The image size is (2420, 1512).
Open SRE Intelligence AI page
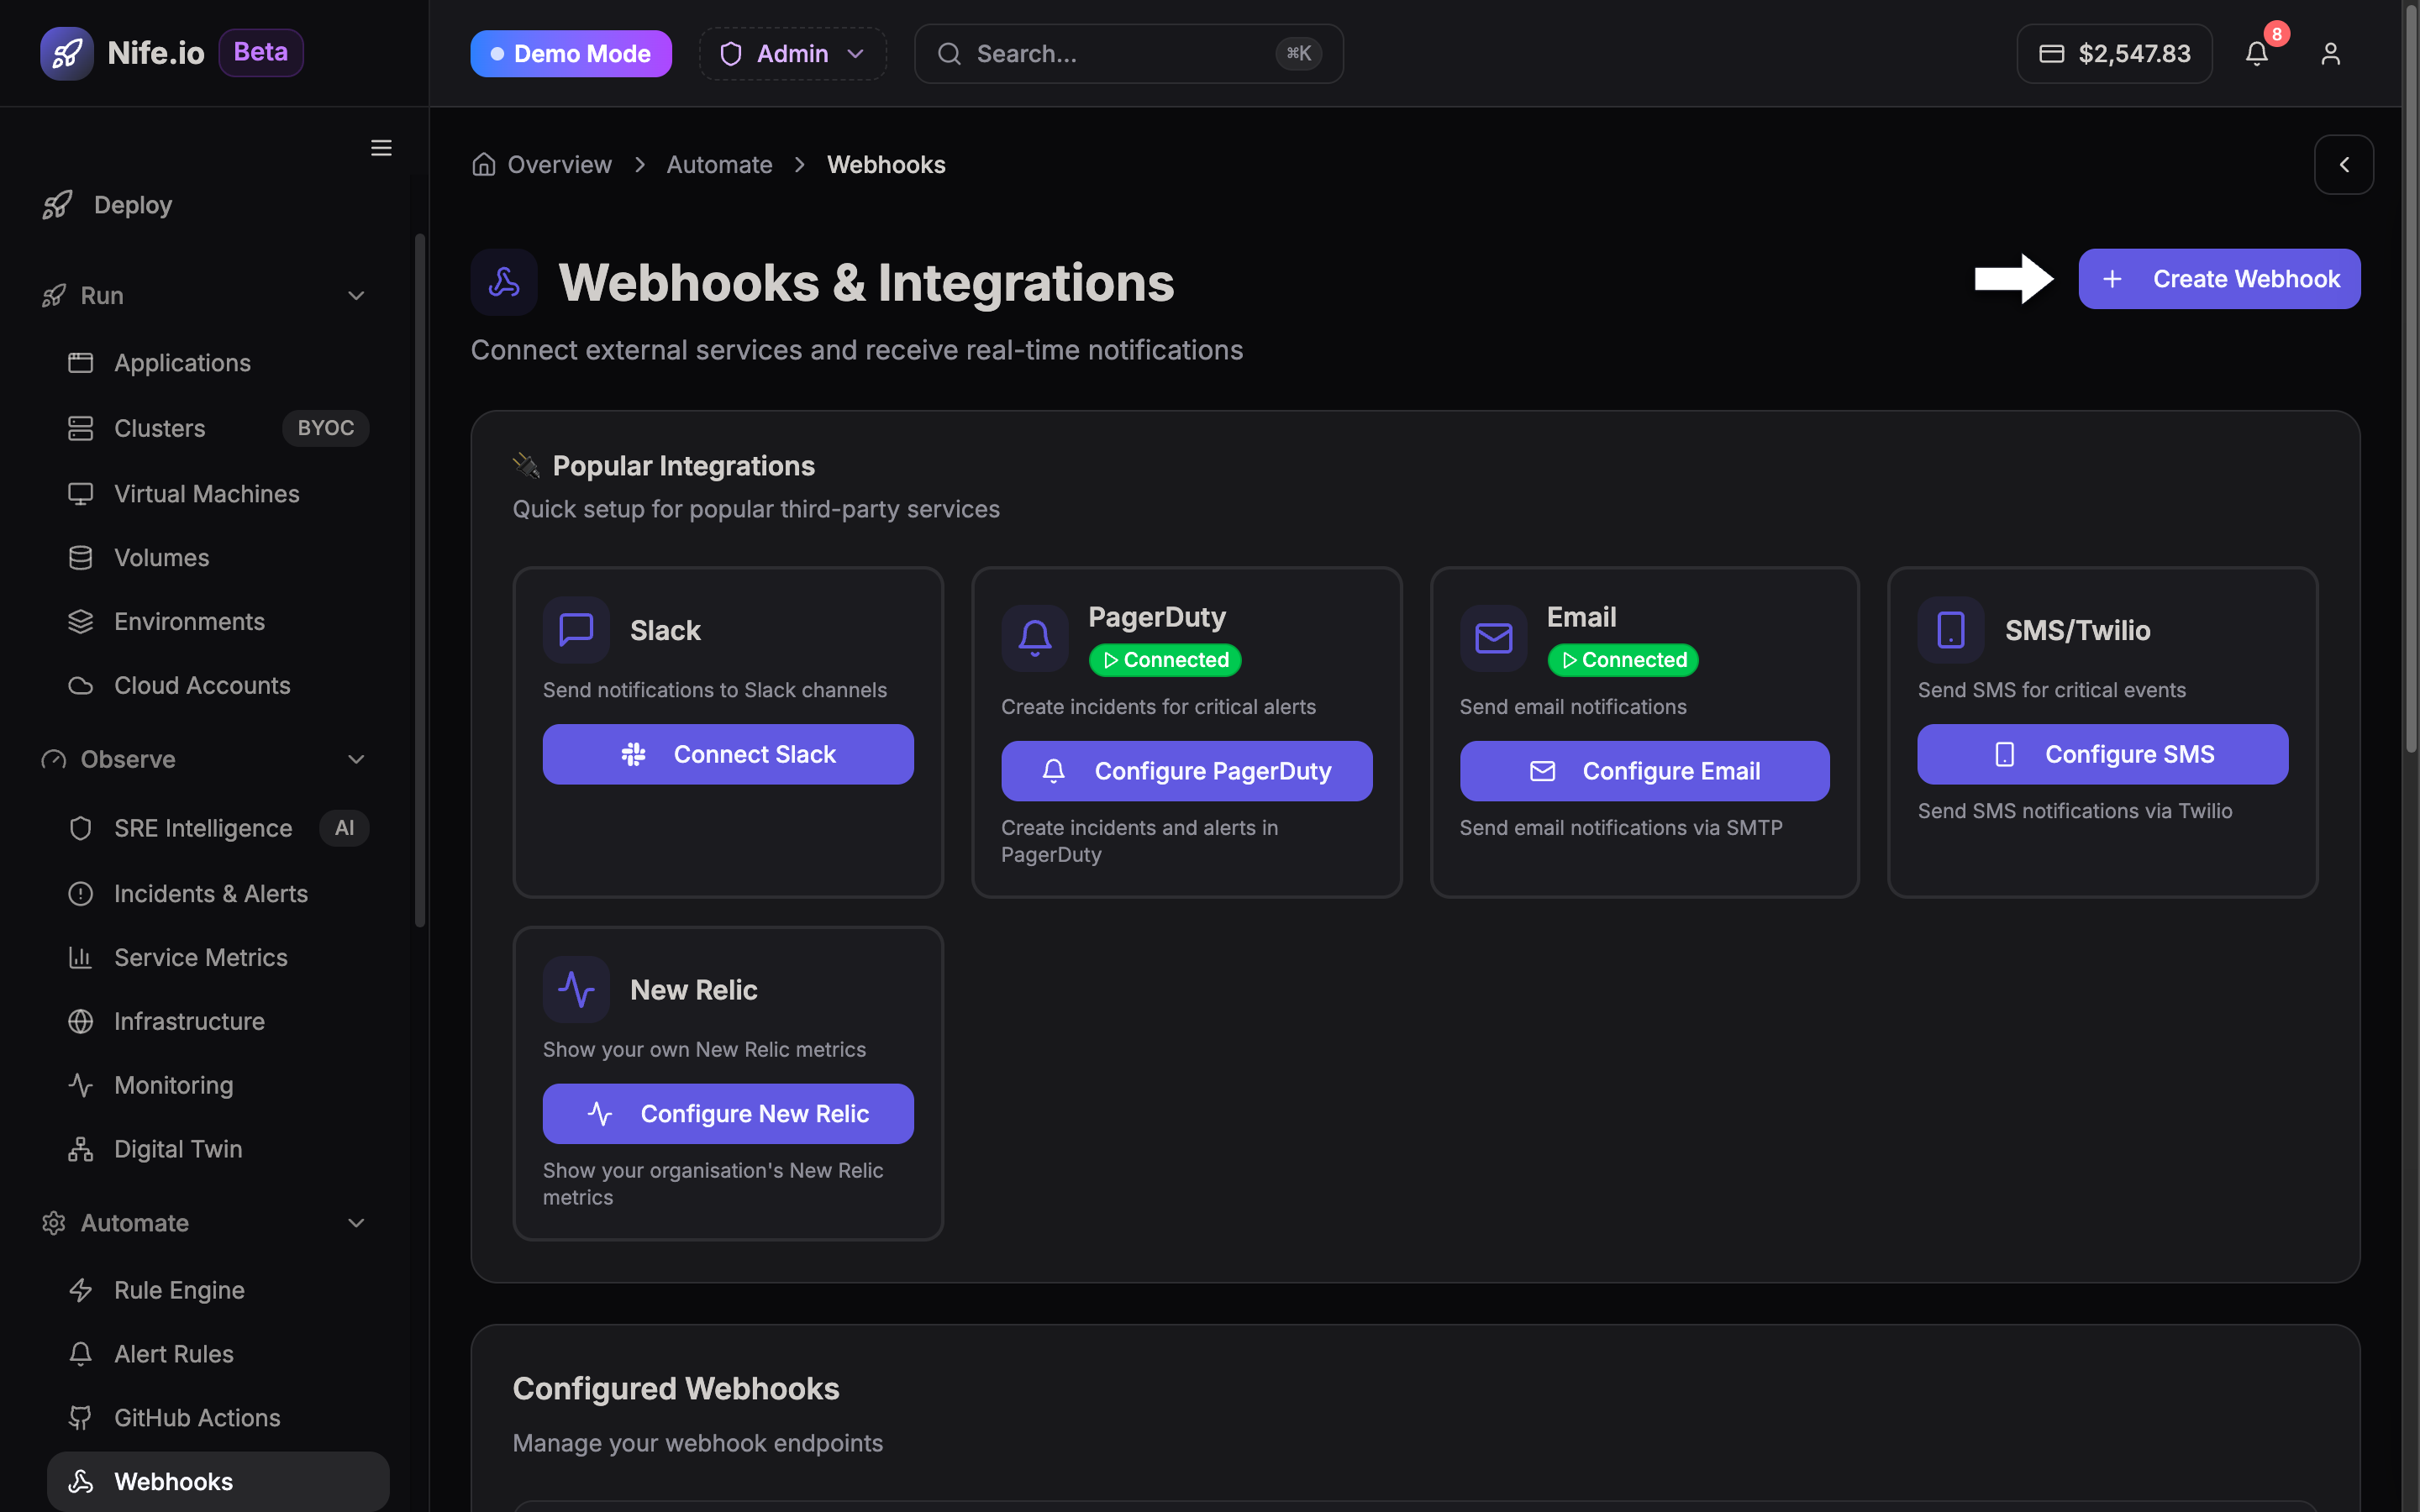coord(218,828)
